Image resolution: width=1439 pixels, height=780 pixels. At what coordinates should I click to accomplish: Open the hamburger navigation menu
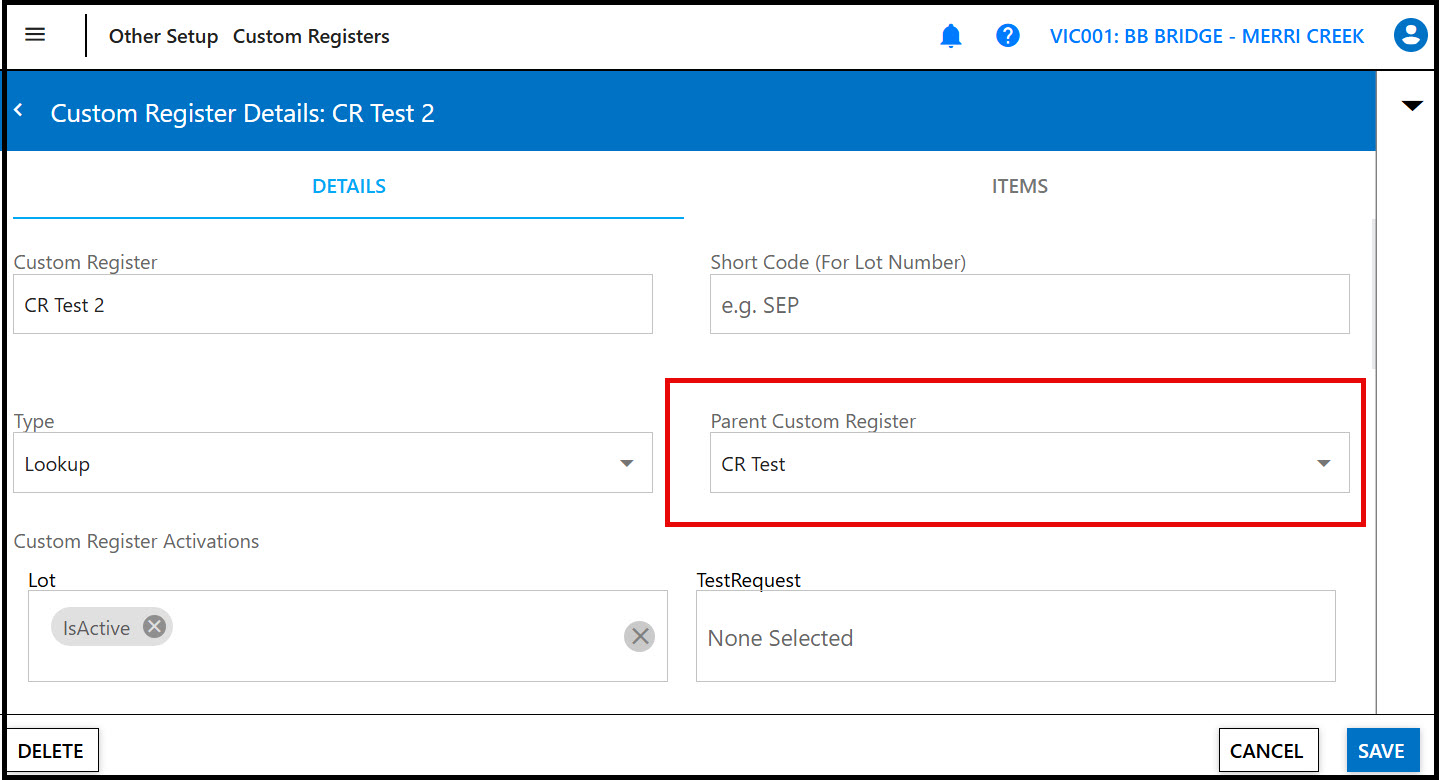click(x=35, y=35)
